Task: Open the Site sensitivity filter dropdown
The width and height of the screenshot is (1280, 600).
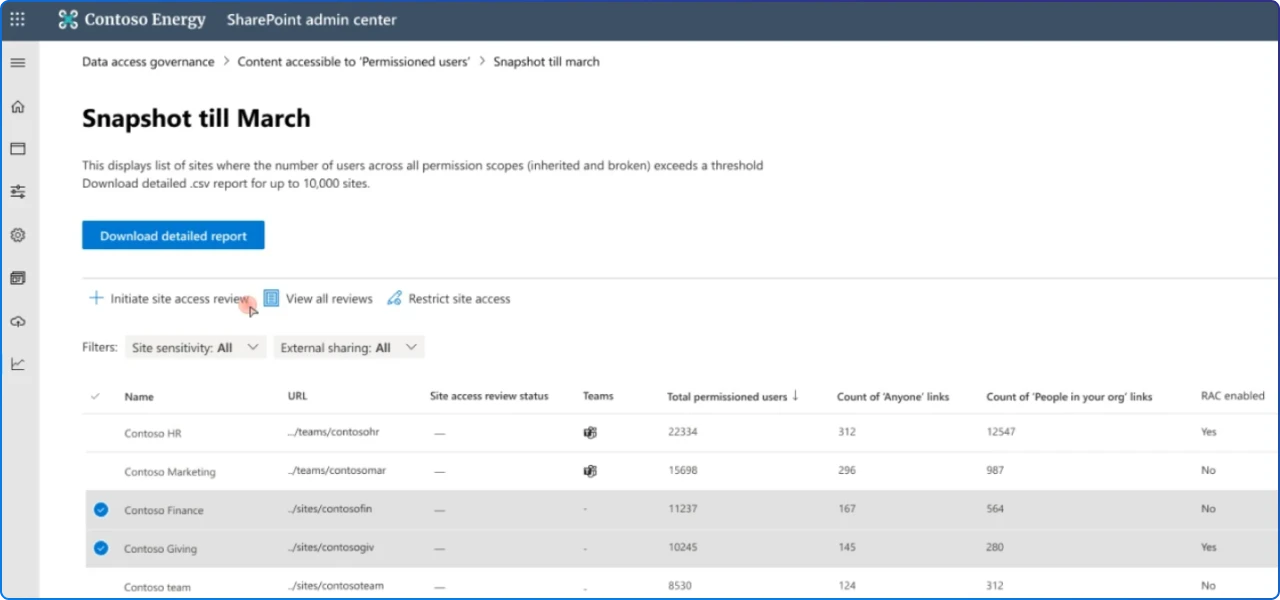Action: 195,347
